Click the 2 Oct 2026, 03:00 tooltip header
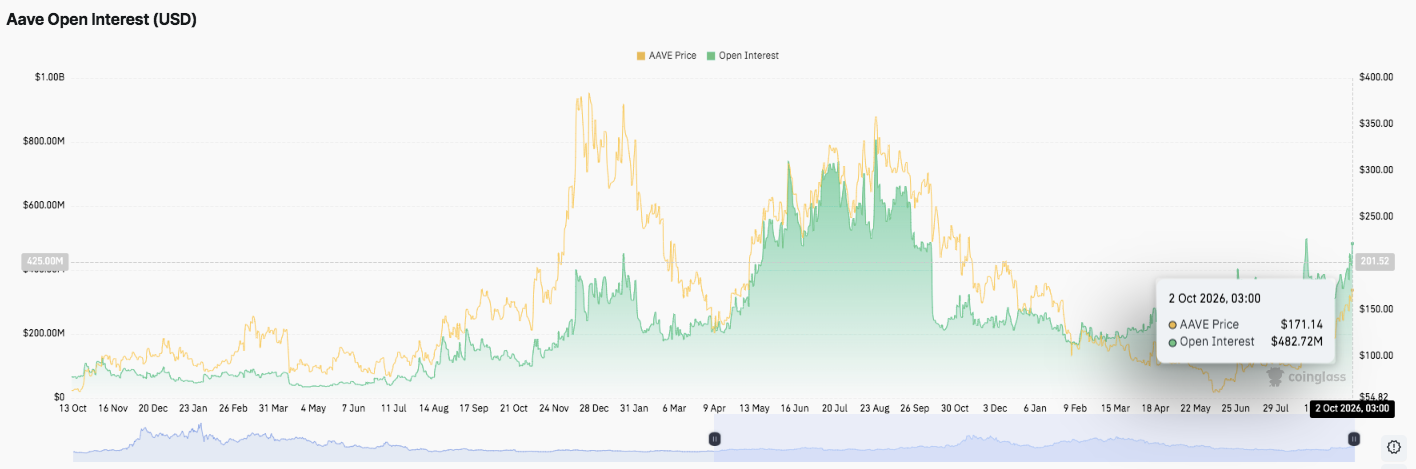Image resolution: width=1416 pixels, height=469 pixels. (x=1214, y=298)
